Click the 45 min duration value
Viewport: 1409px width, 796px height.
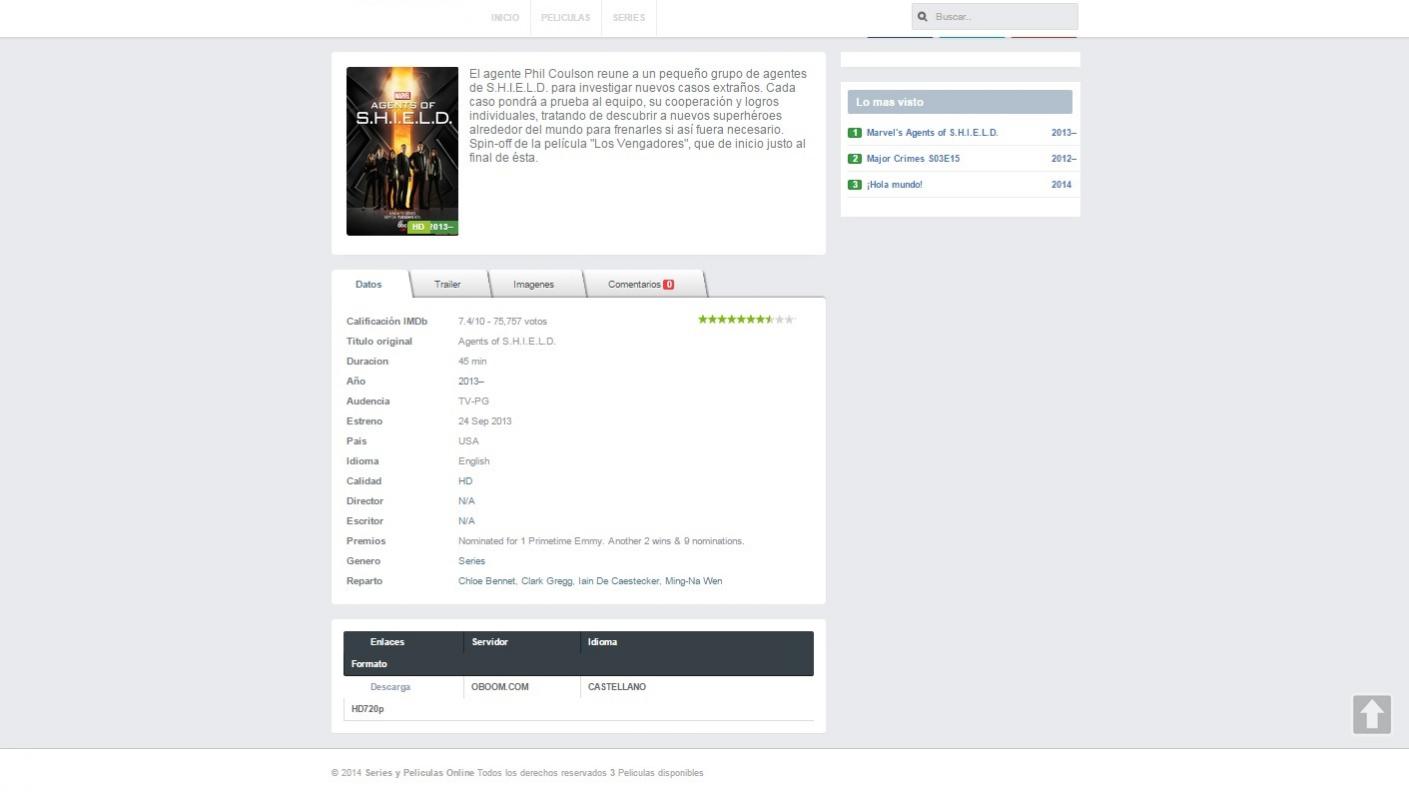click(472, 361)
